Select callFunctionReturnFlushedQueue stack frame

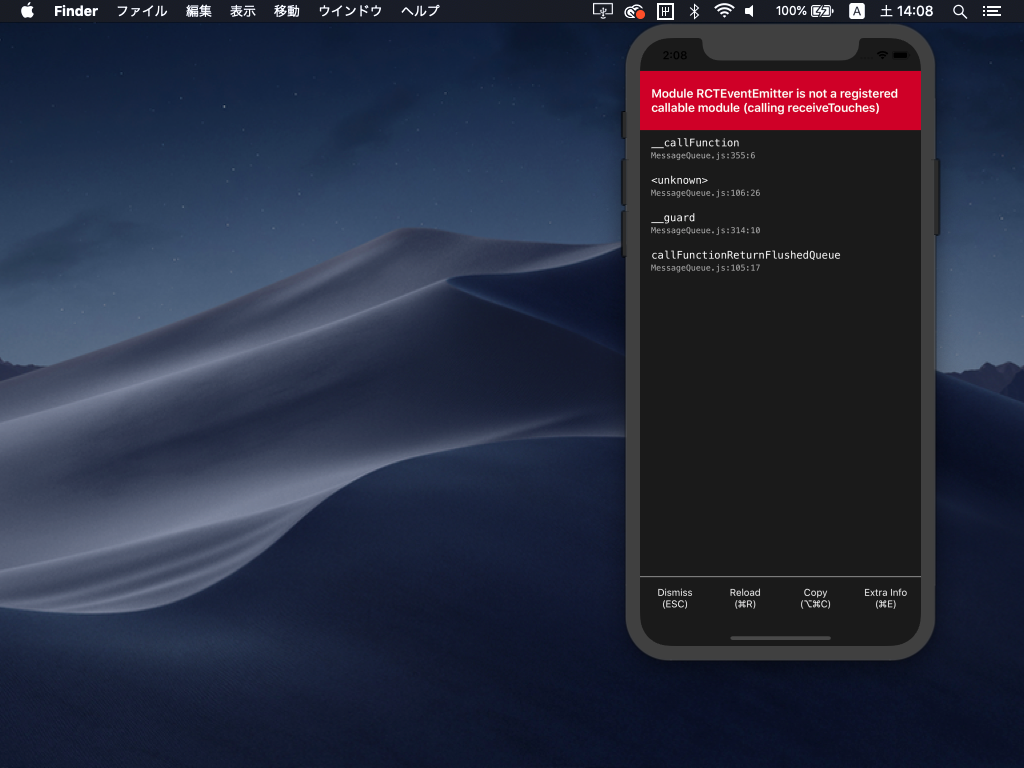coord(745,260)
